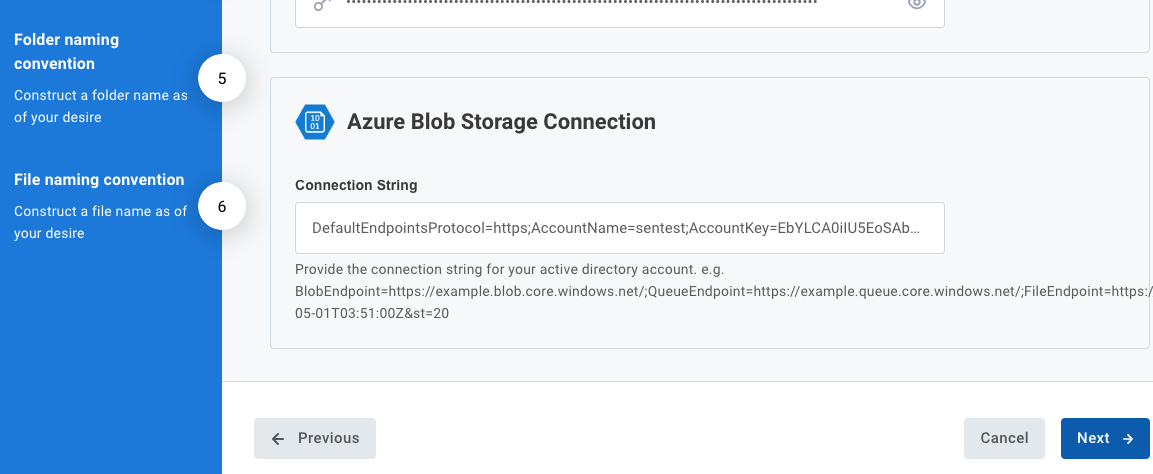The width and height of the screenshot is (1153, 474).
Task: Go back with the Previous button
Action: [315, 438]
